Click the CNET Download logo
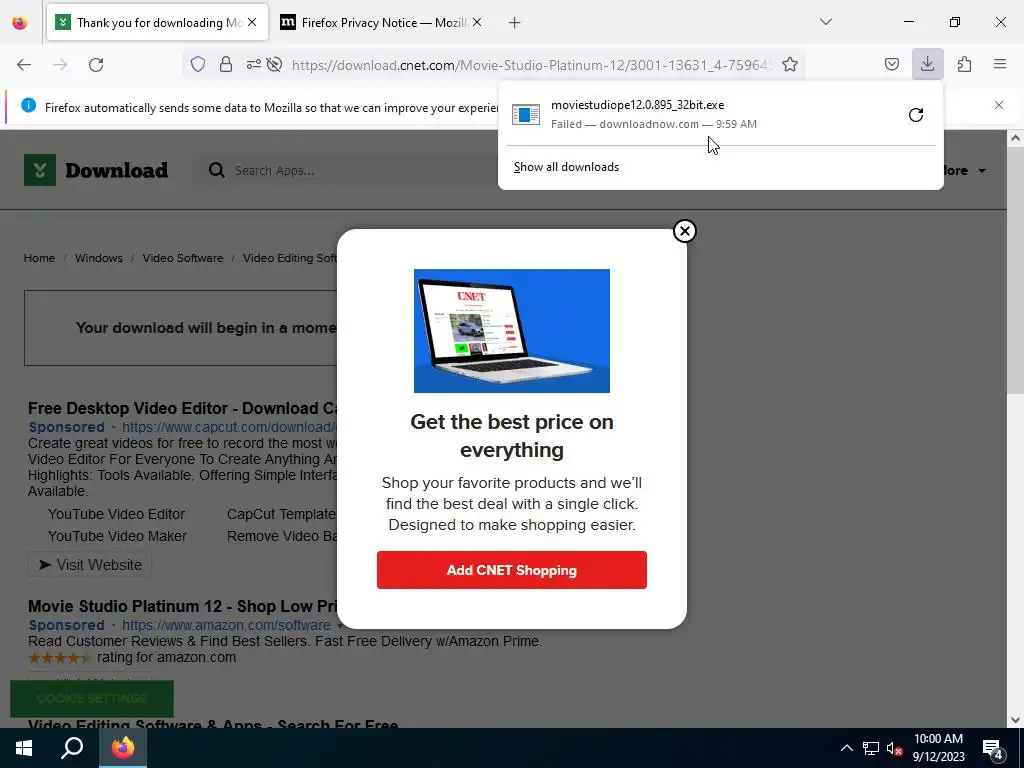Viewport: 1024px width, 768px height. [x=96, y=170]
